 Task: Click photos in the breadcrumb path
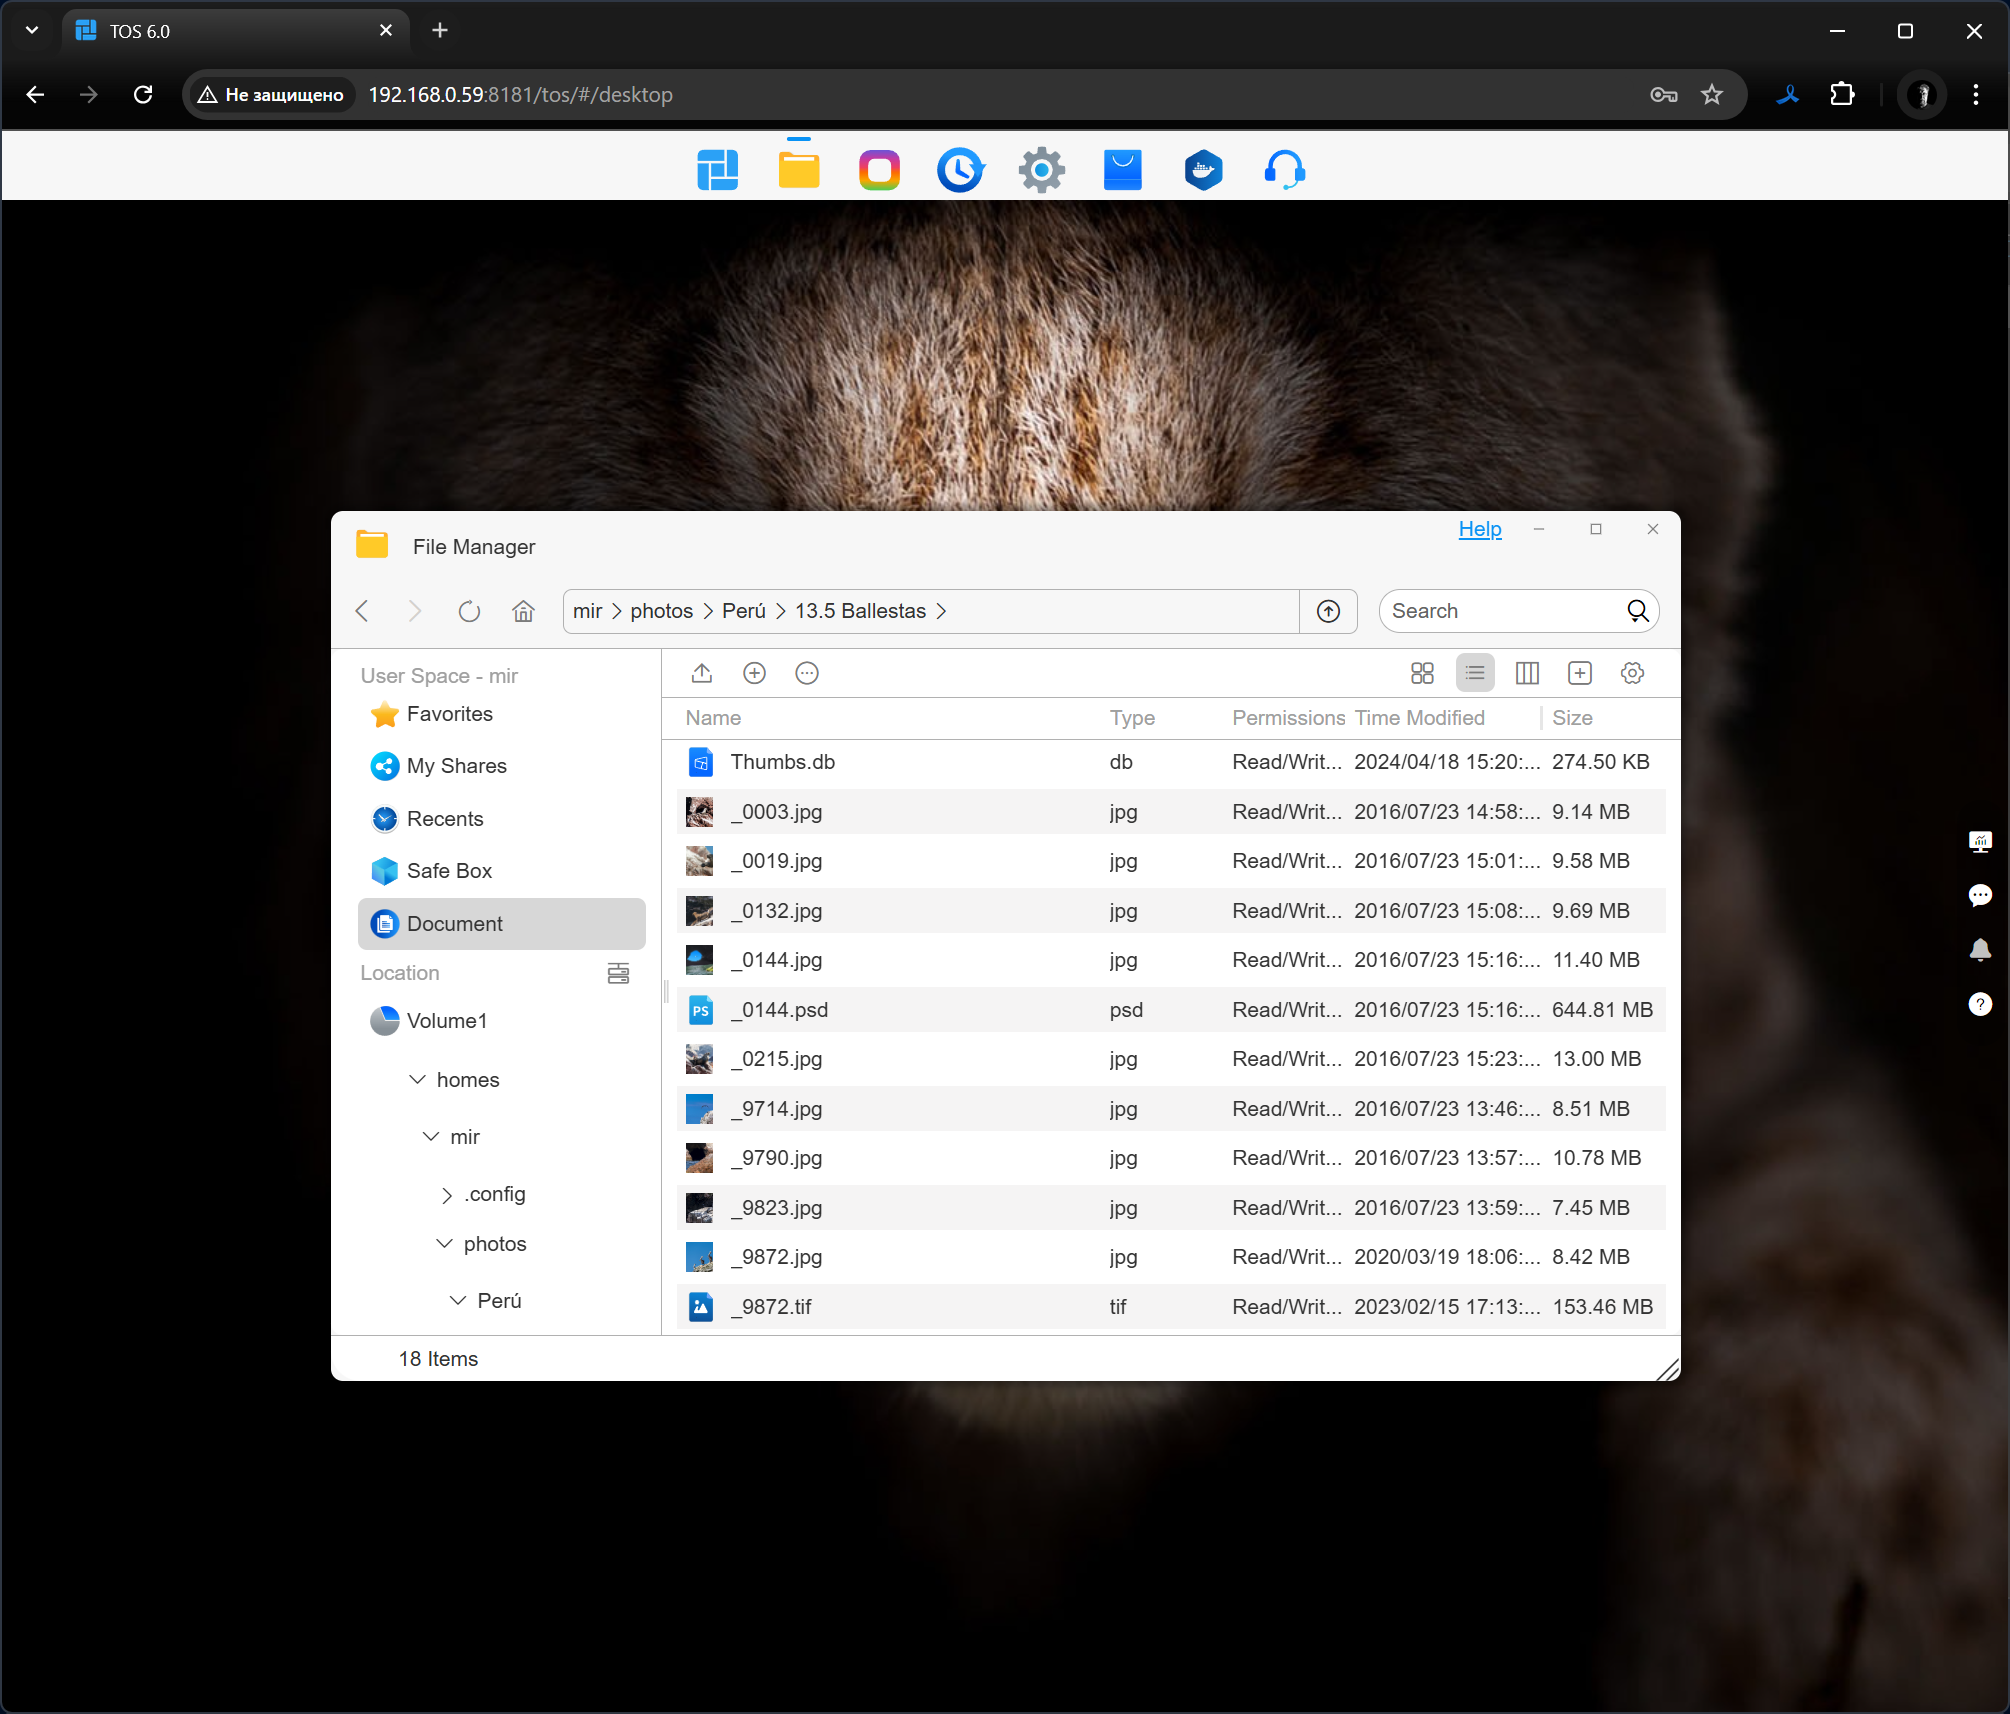tap(661, 611)
